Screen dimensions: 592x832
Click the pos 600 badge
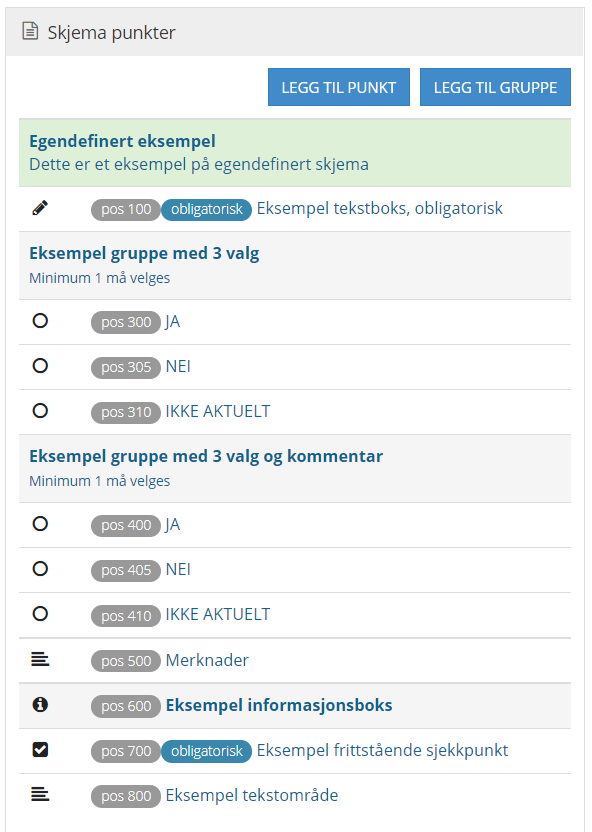[126, 706]
